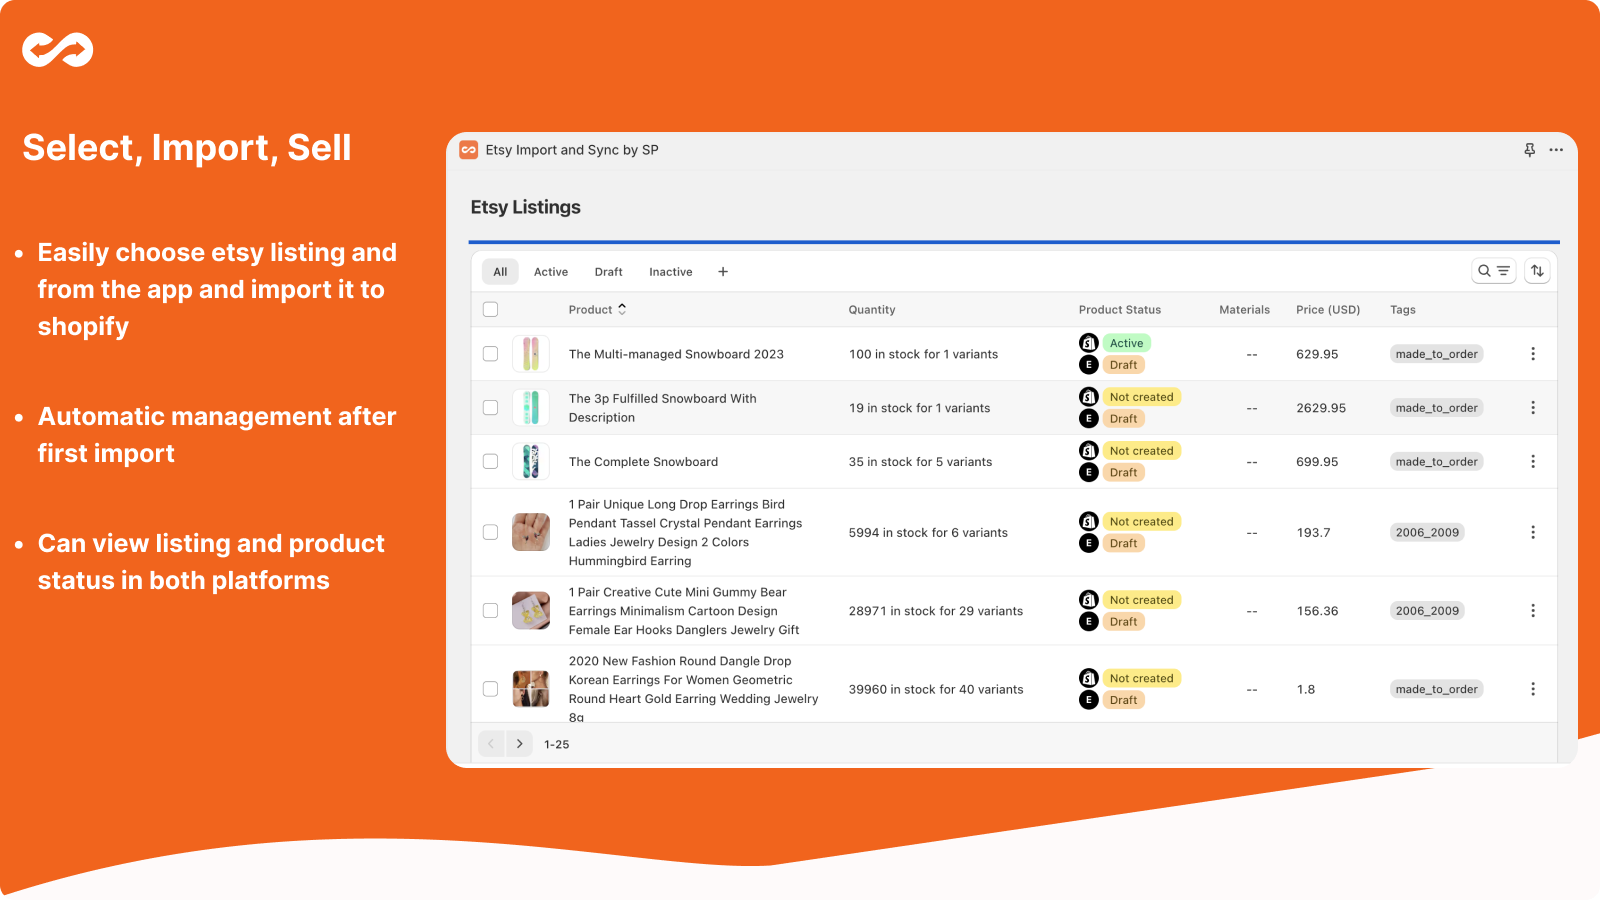Open search and filter in listings table
The width and height of the screenshot is (1600, 900).
point(1494,271)
